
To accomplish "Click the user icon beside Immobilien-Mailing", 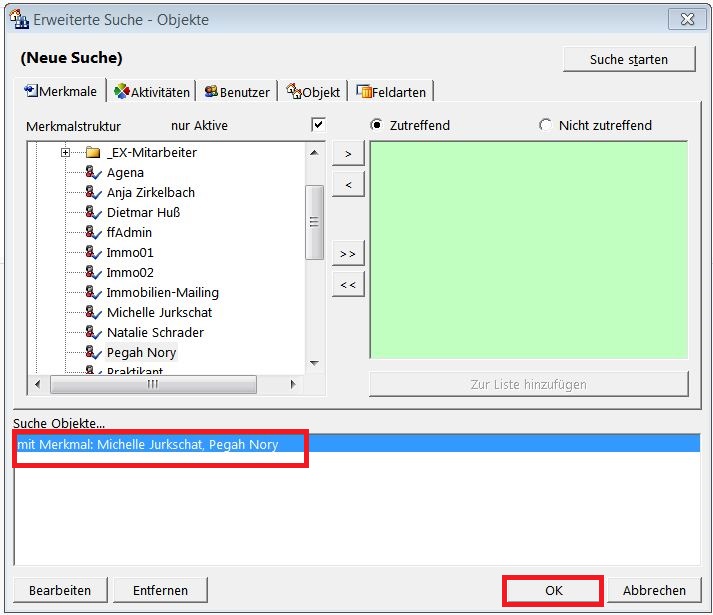I will click(94, 293).
